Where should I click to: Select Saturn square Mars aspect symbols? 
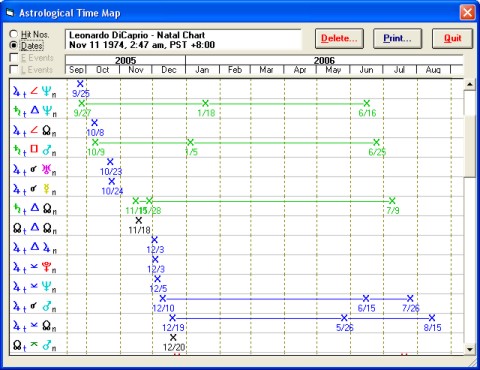(35, 150)
